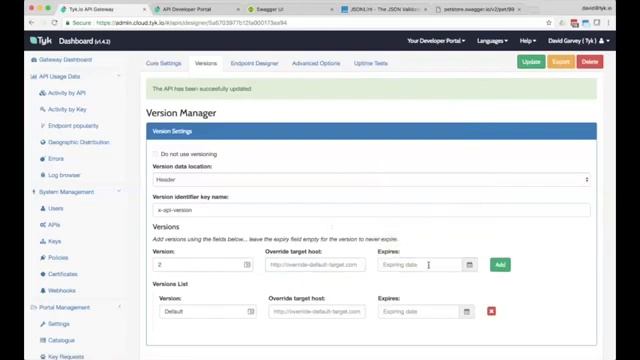Switch to the petstore.swagger.io browser tab
Image resolution: width=640 pixels, height=360 pixels.
click(x=477, y=9)
